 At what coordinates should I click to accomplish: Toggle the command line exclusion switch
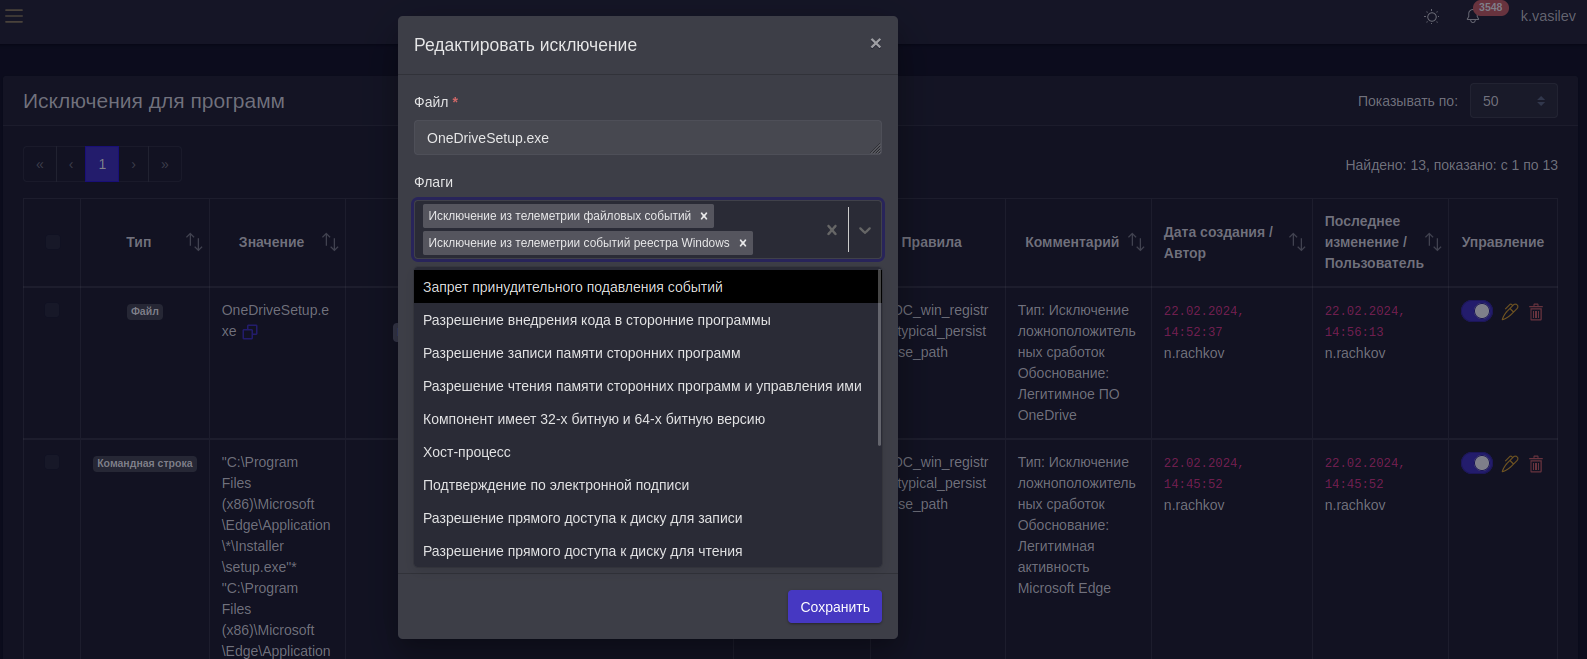pyautogui.click(x=1476, y=463)
